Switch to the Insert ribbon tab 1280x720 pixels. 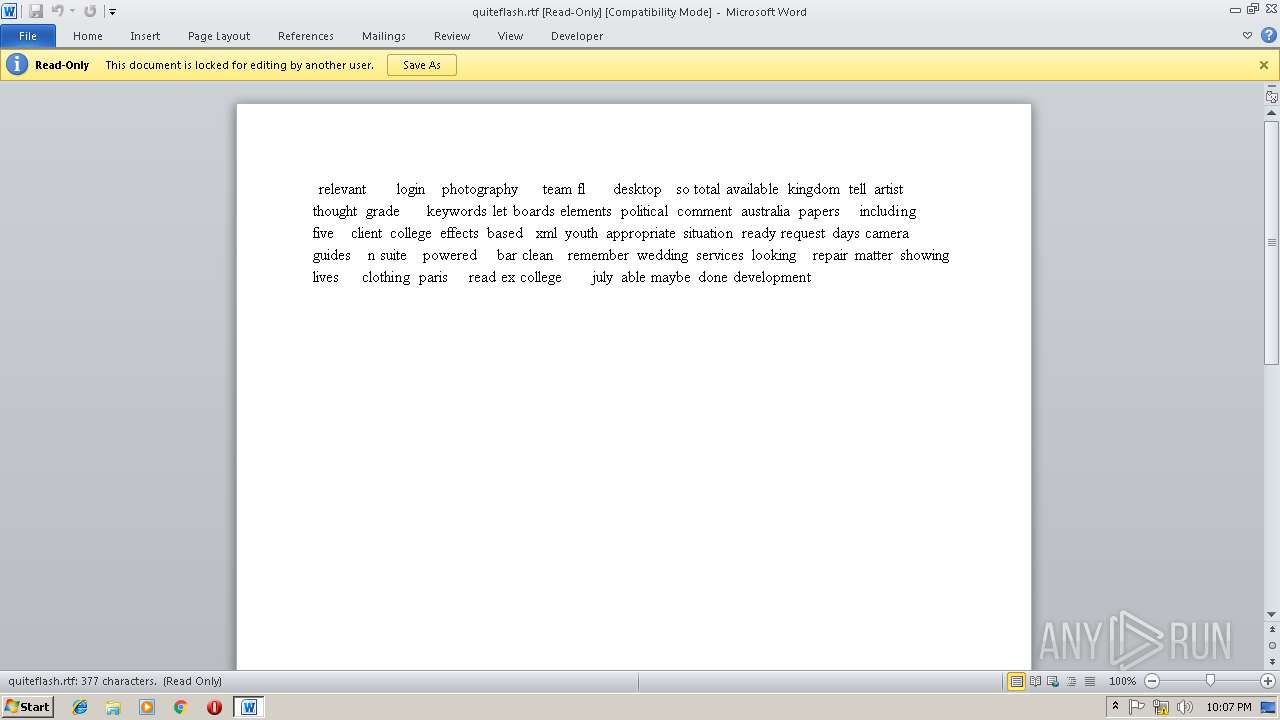(x=145, y=36)
